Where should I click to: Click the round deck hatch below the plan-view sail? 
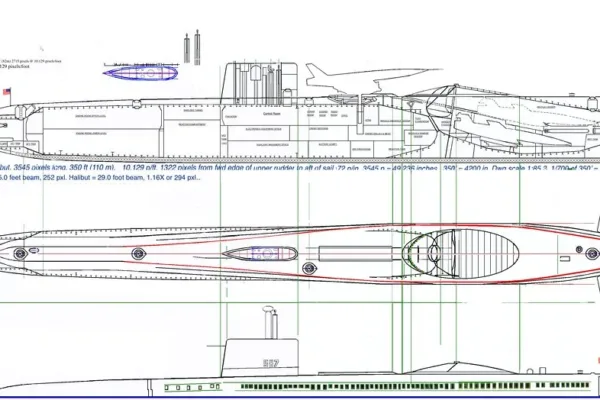click(309, 268)
